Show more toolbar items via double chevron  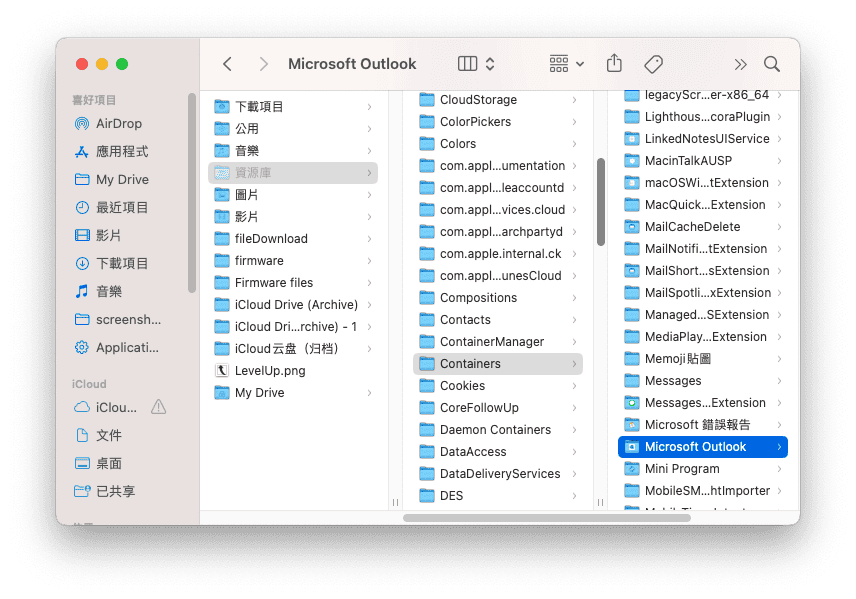click(740, 64)
